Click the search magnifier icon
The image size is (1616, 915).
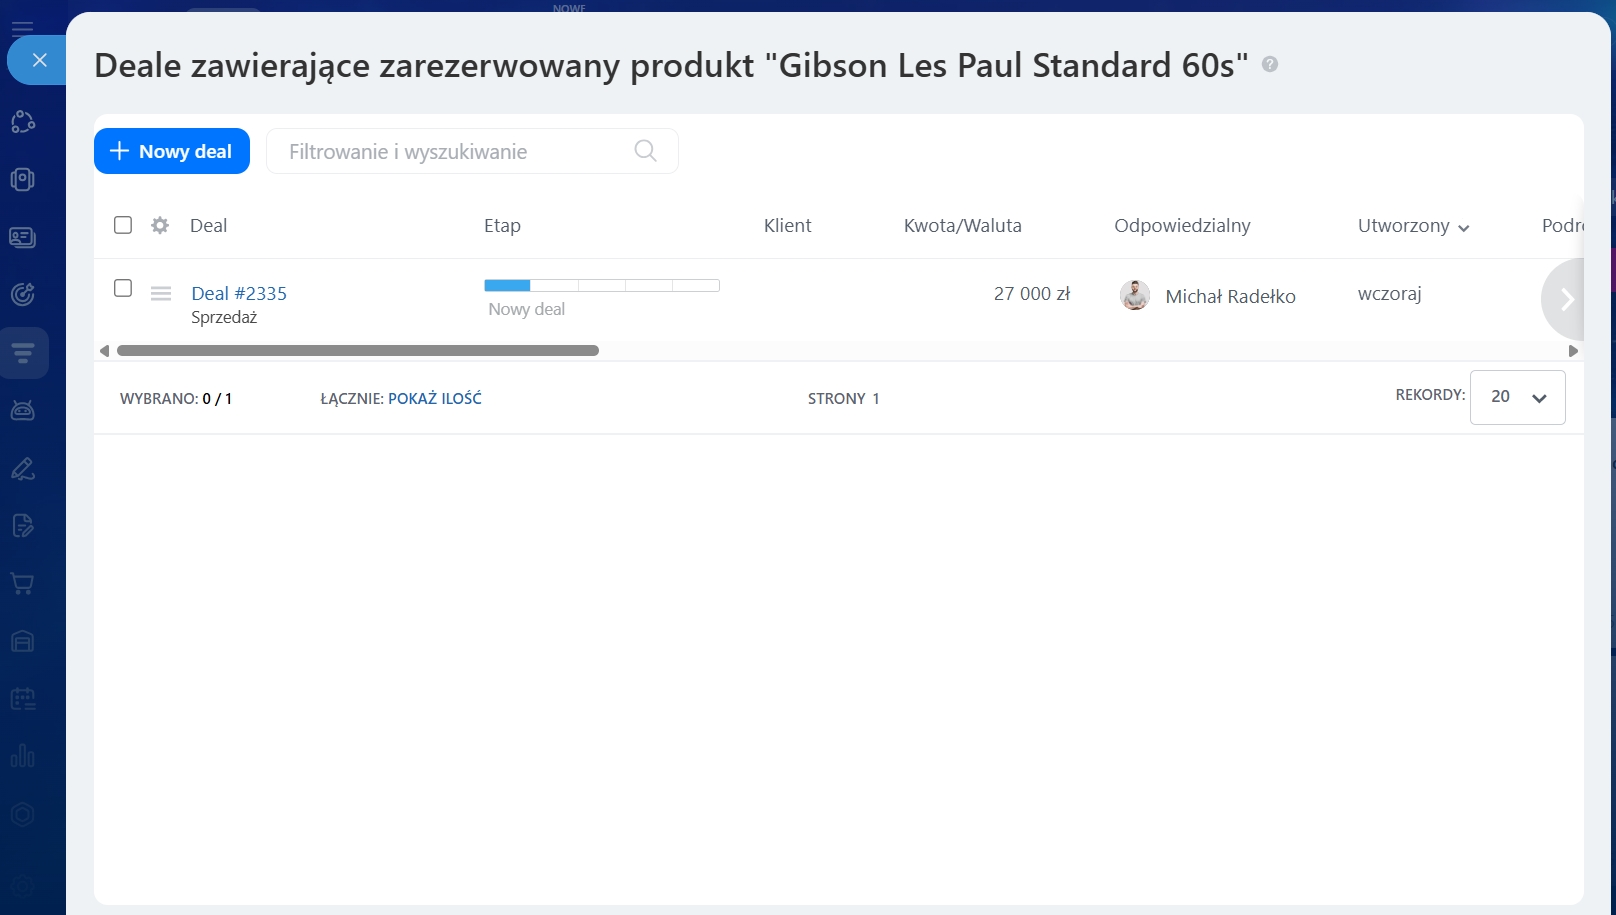click(646, 151)
